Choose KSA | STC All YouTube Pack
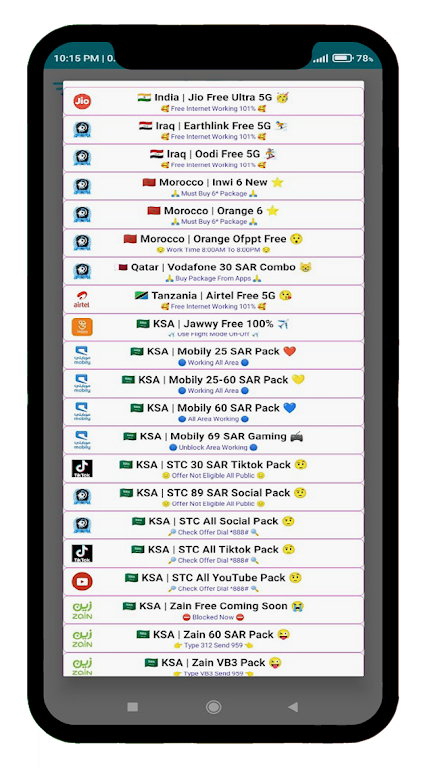 coord(214,582)
